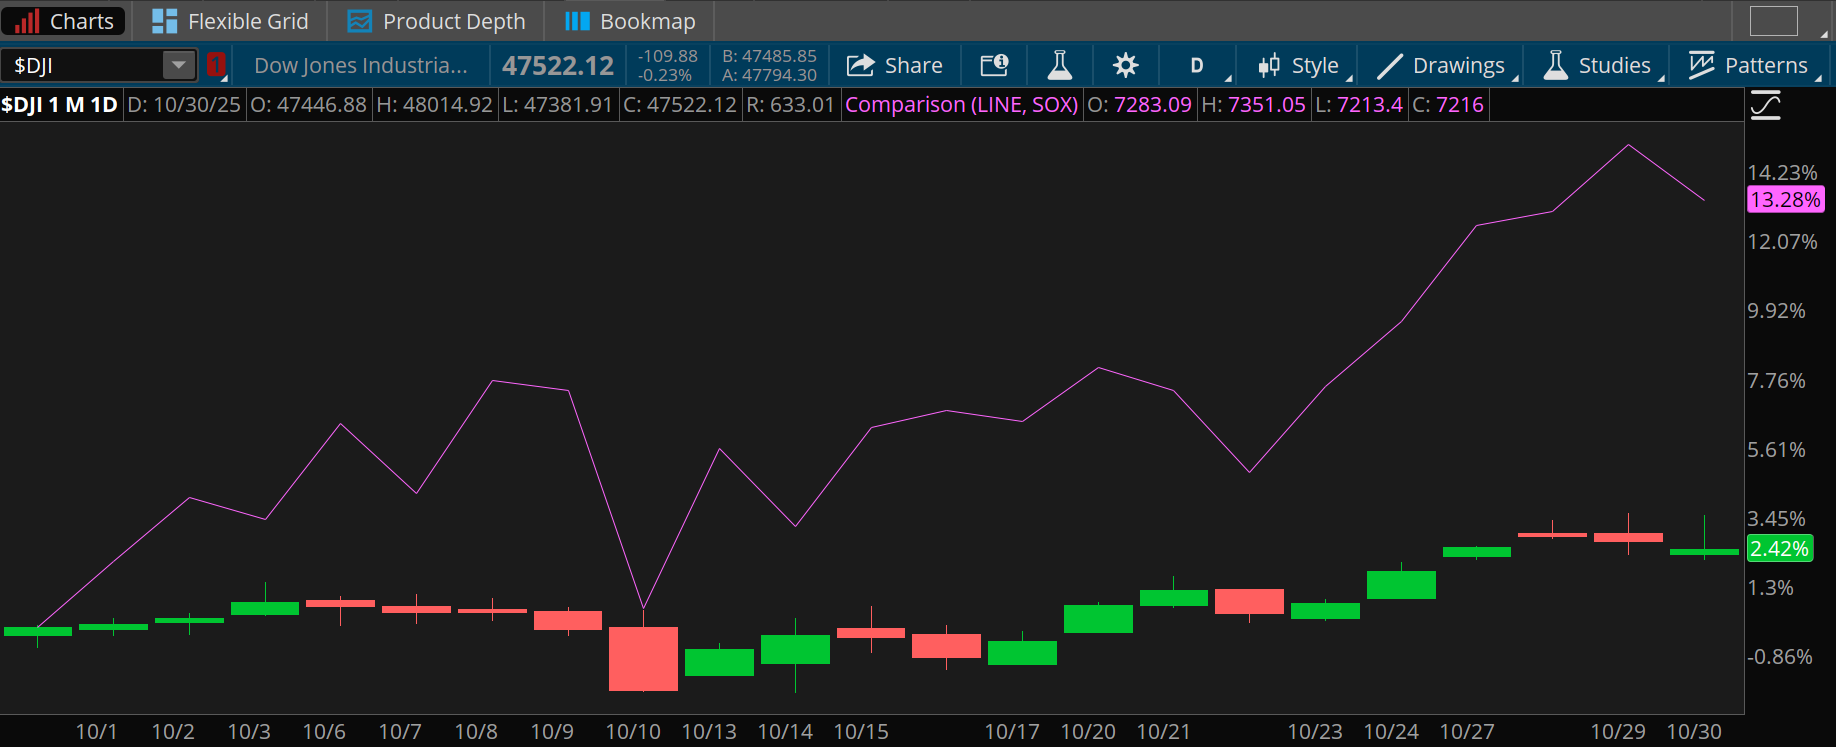Click the bid price B: 47485.85
This screenshot has height=747, width=1836.
770,56
